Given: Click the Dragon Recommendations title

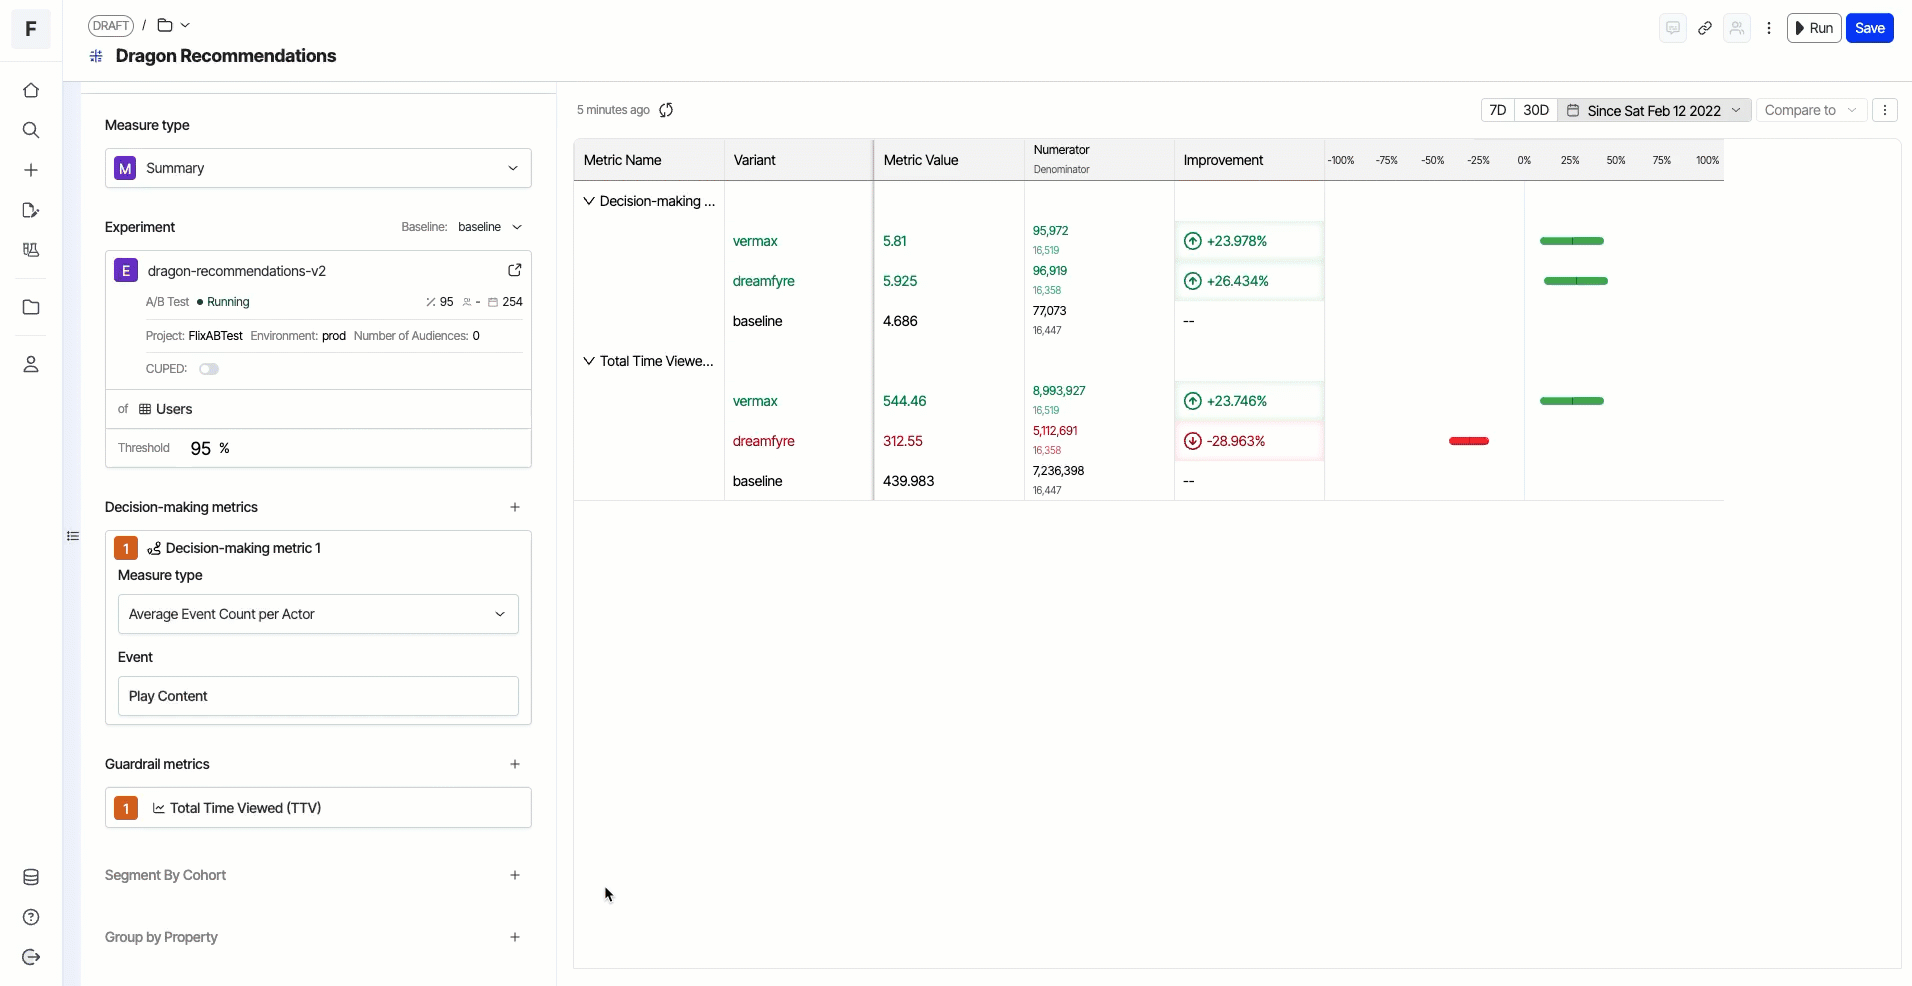Looking at the screenshot, I should coord(226,56).
